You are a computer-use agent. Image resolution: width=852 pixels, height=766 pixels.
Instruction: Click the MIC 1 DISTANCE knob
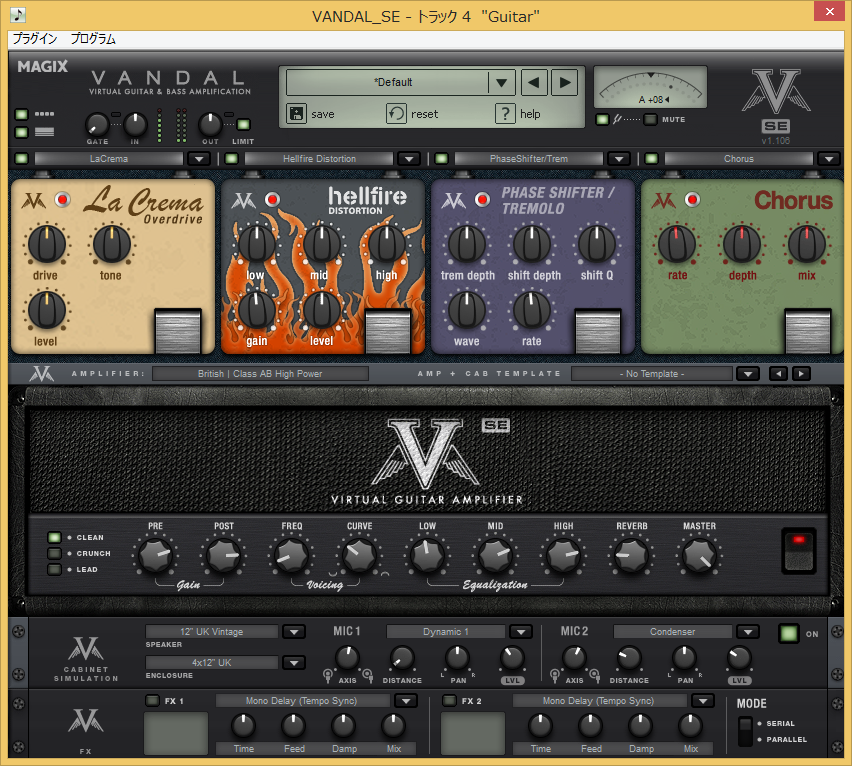tap(402, 658)
